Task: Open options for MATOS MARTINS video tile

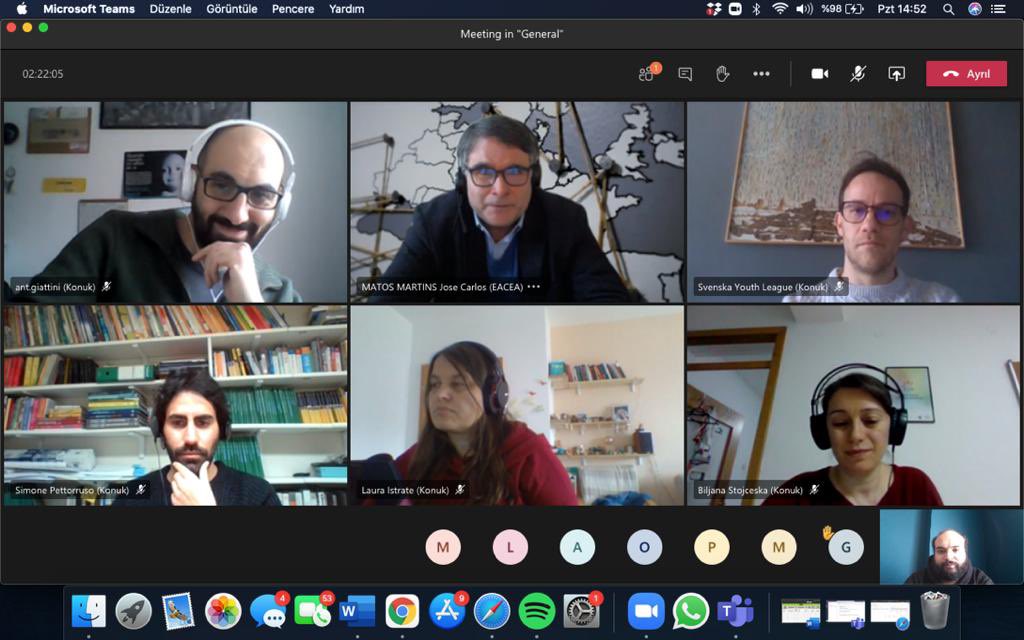Action: (x=534, y=287)
